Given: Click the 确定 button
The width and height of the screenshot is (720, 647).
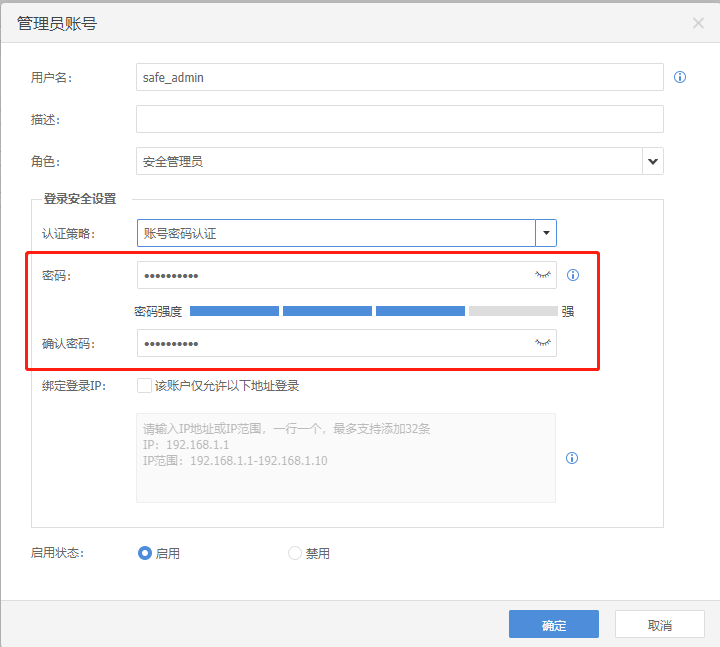Looking at the screenshot, I should 553,625.
